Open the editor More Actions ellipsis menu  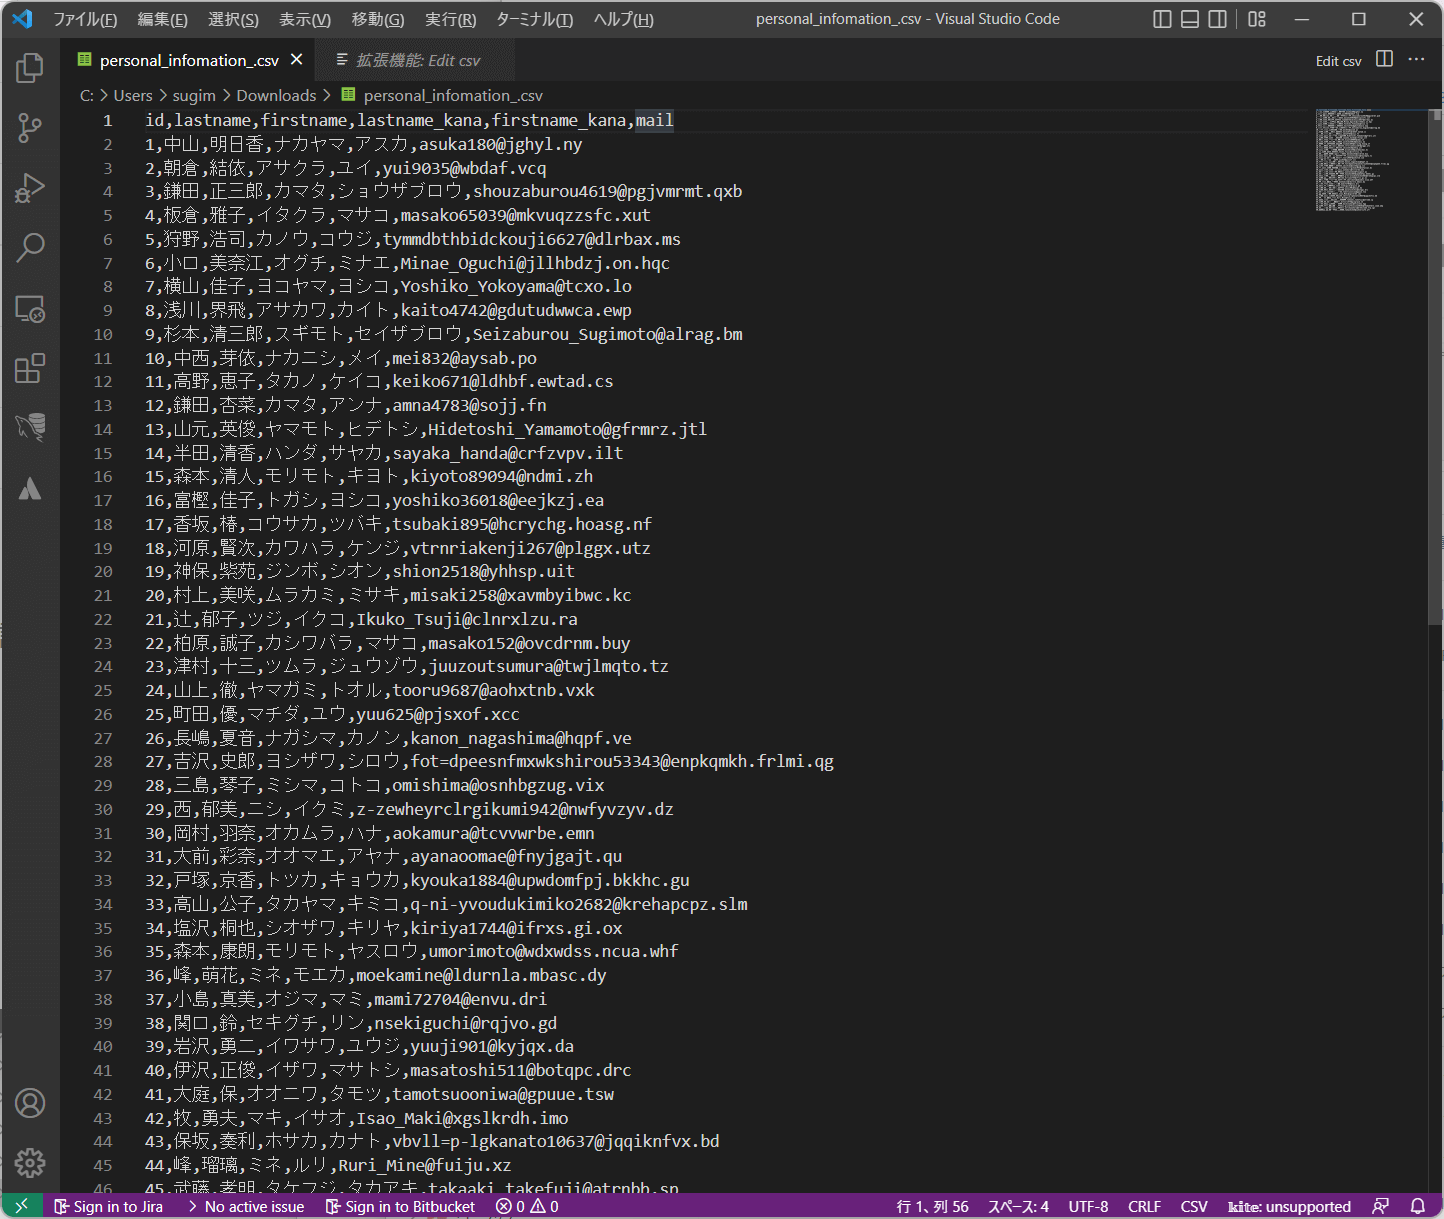(x=1416, y=60)
